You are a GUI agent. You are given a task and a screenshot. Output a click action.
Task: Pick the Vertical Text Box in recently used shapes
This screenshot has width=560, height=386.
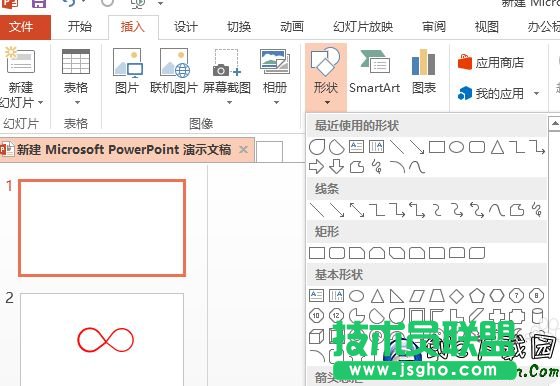376,147
